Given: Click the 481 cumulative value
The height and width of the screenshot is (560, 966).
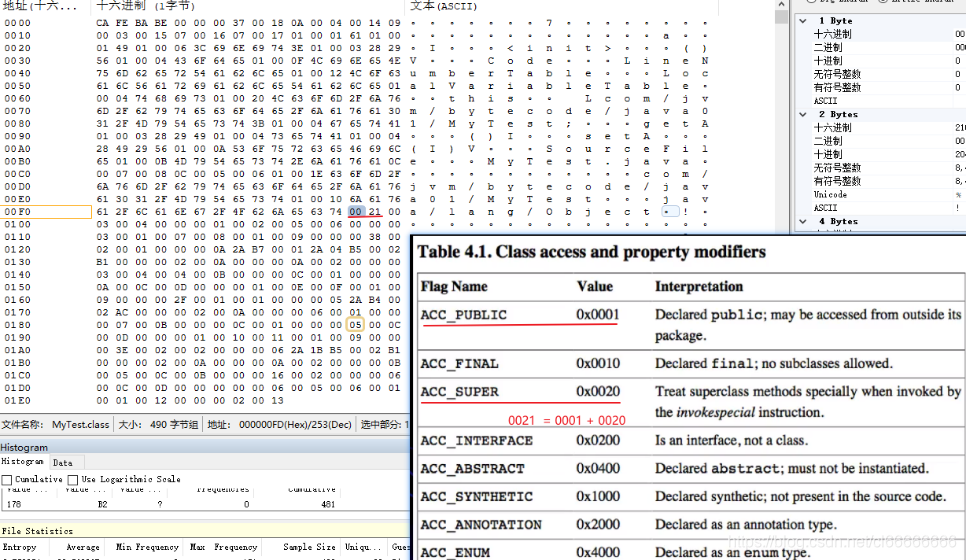Looking at the screenshot, I should [x=328, y=504].
